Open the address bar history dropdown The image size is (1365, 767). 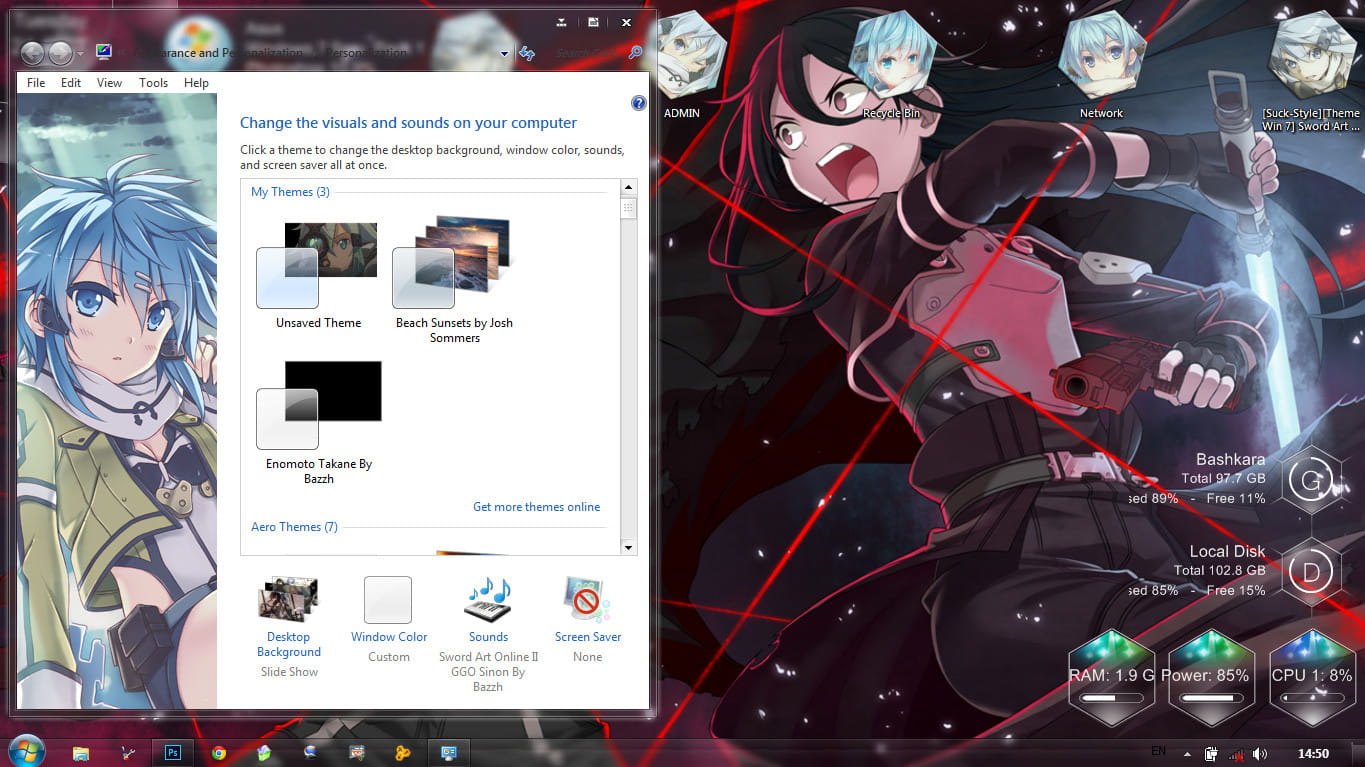coord(505,53)
